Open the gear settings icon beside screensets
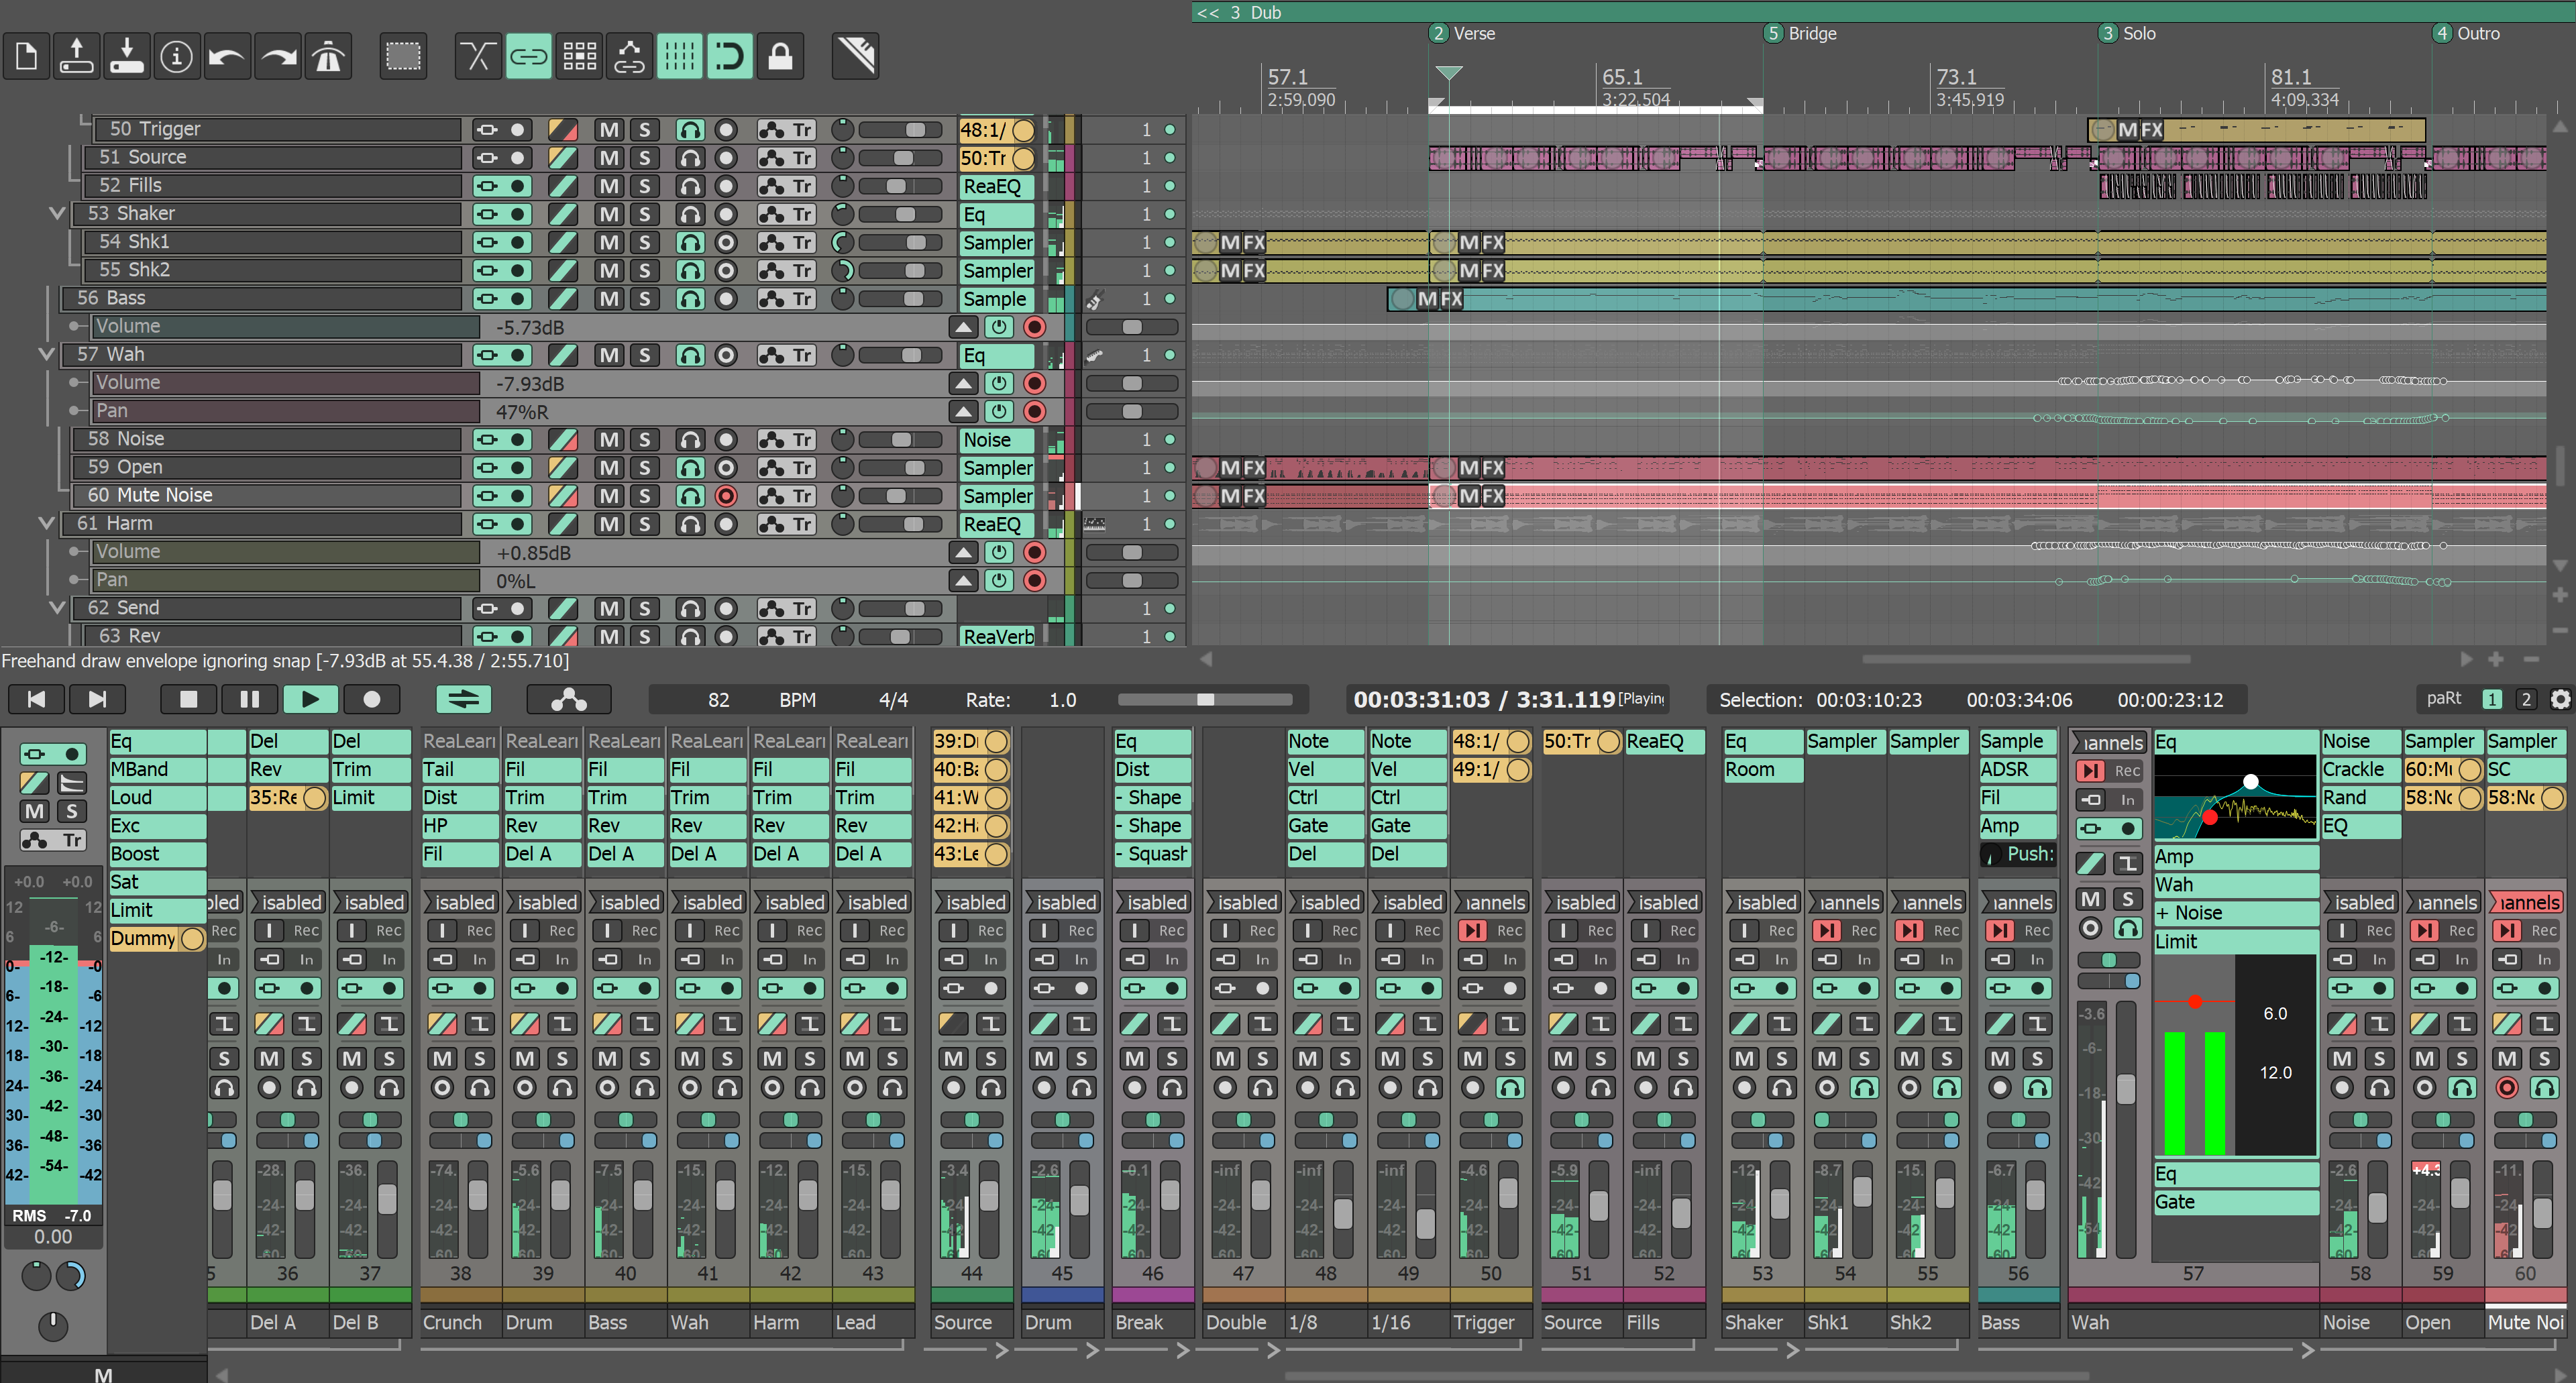Screen dimensions: 2576x1383 pyautogui.click(x=2560, y=699)
